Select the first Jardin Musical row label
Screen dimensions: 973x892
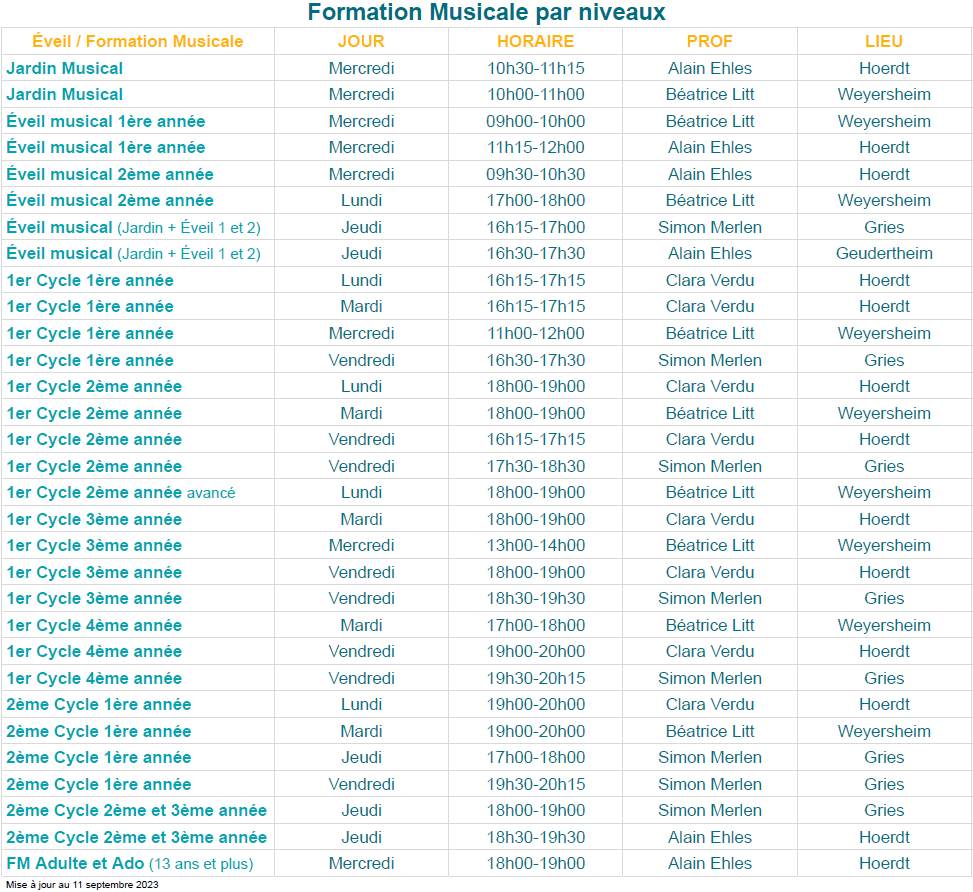pos(65,68)
